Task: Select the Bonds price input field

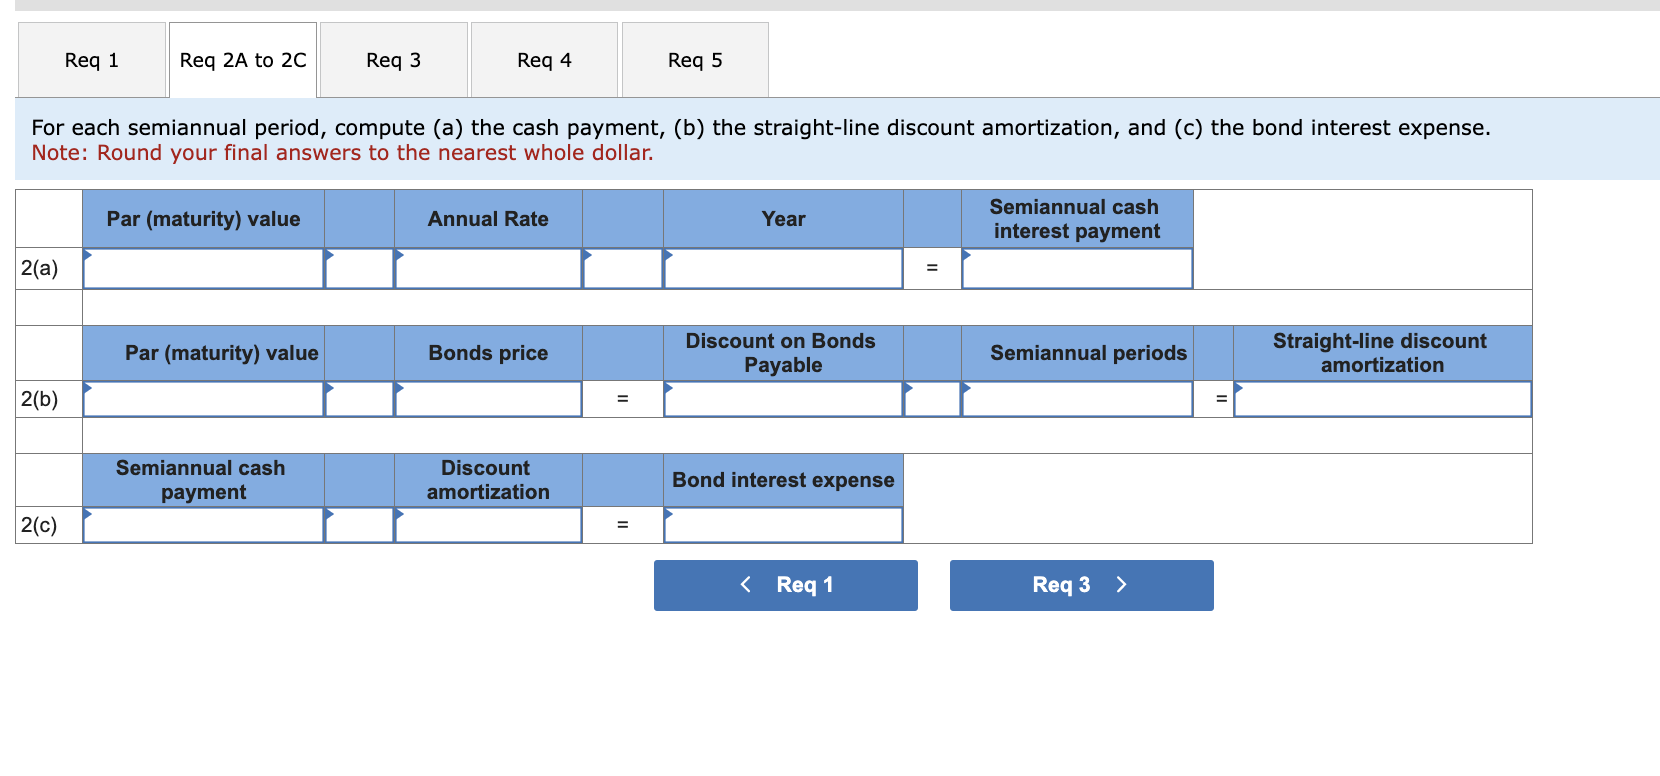Action: (x=488, y=398)
